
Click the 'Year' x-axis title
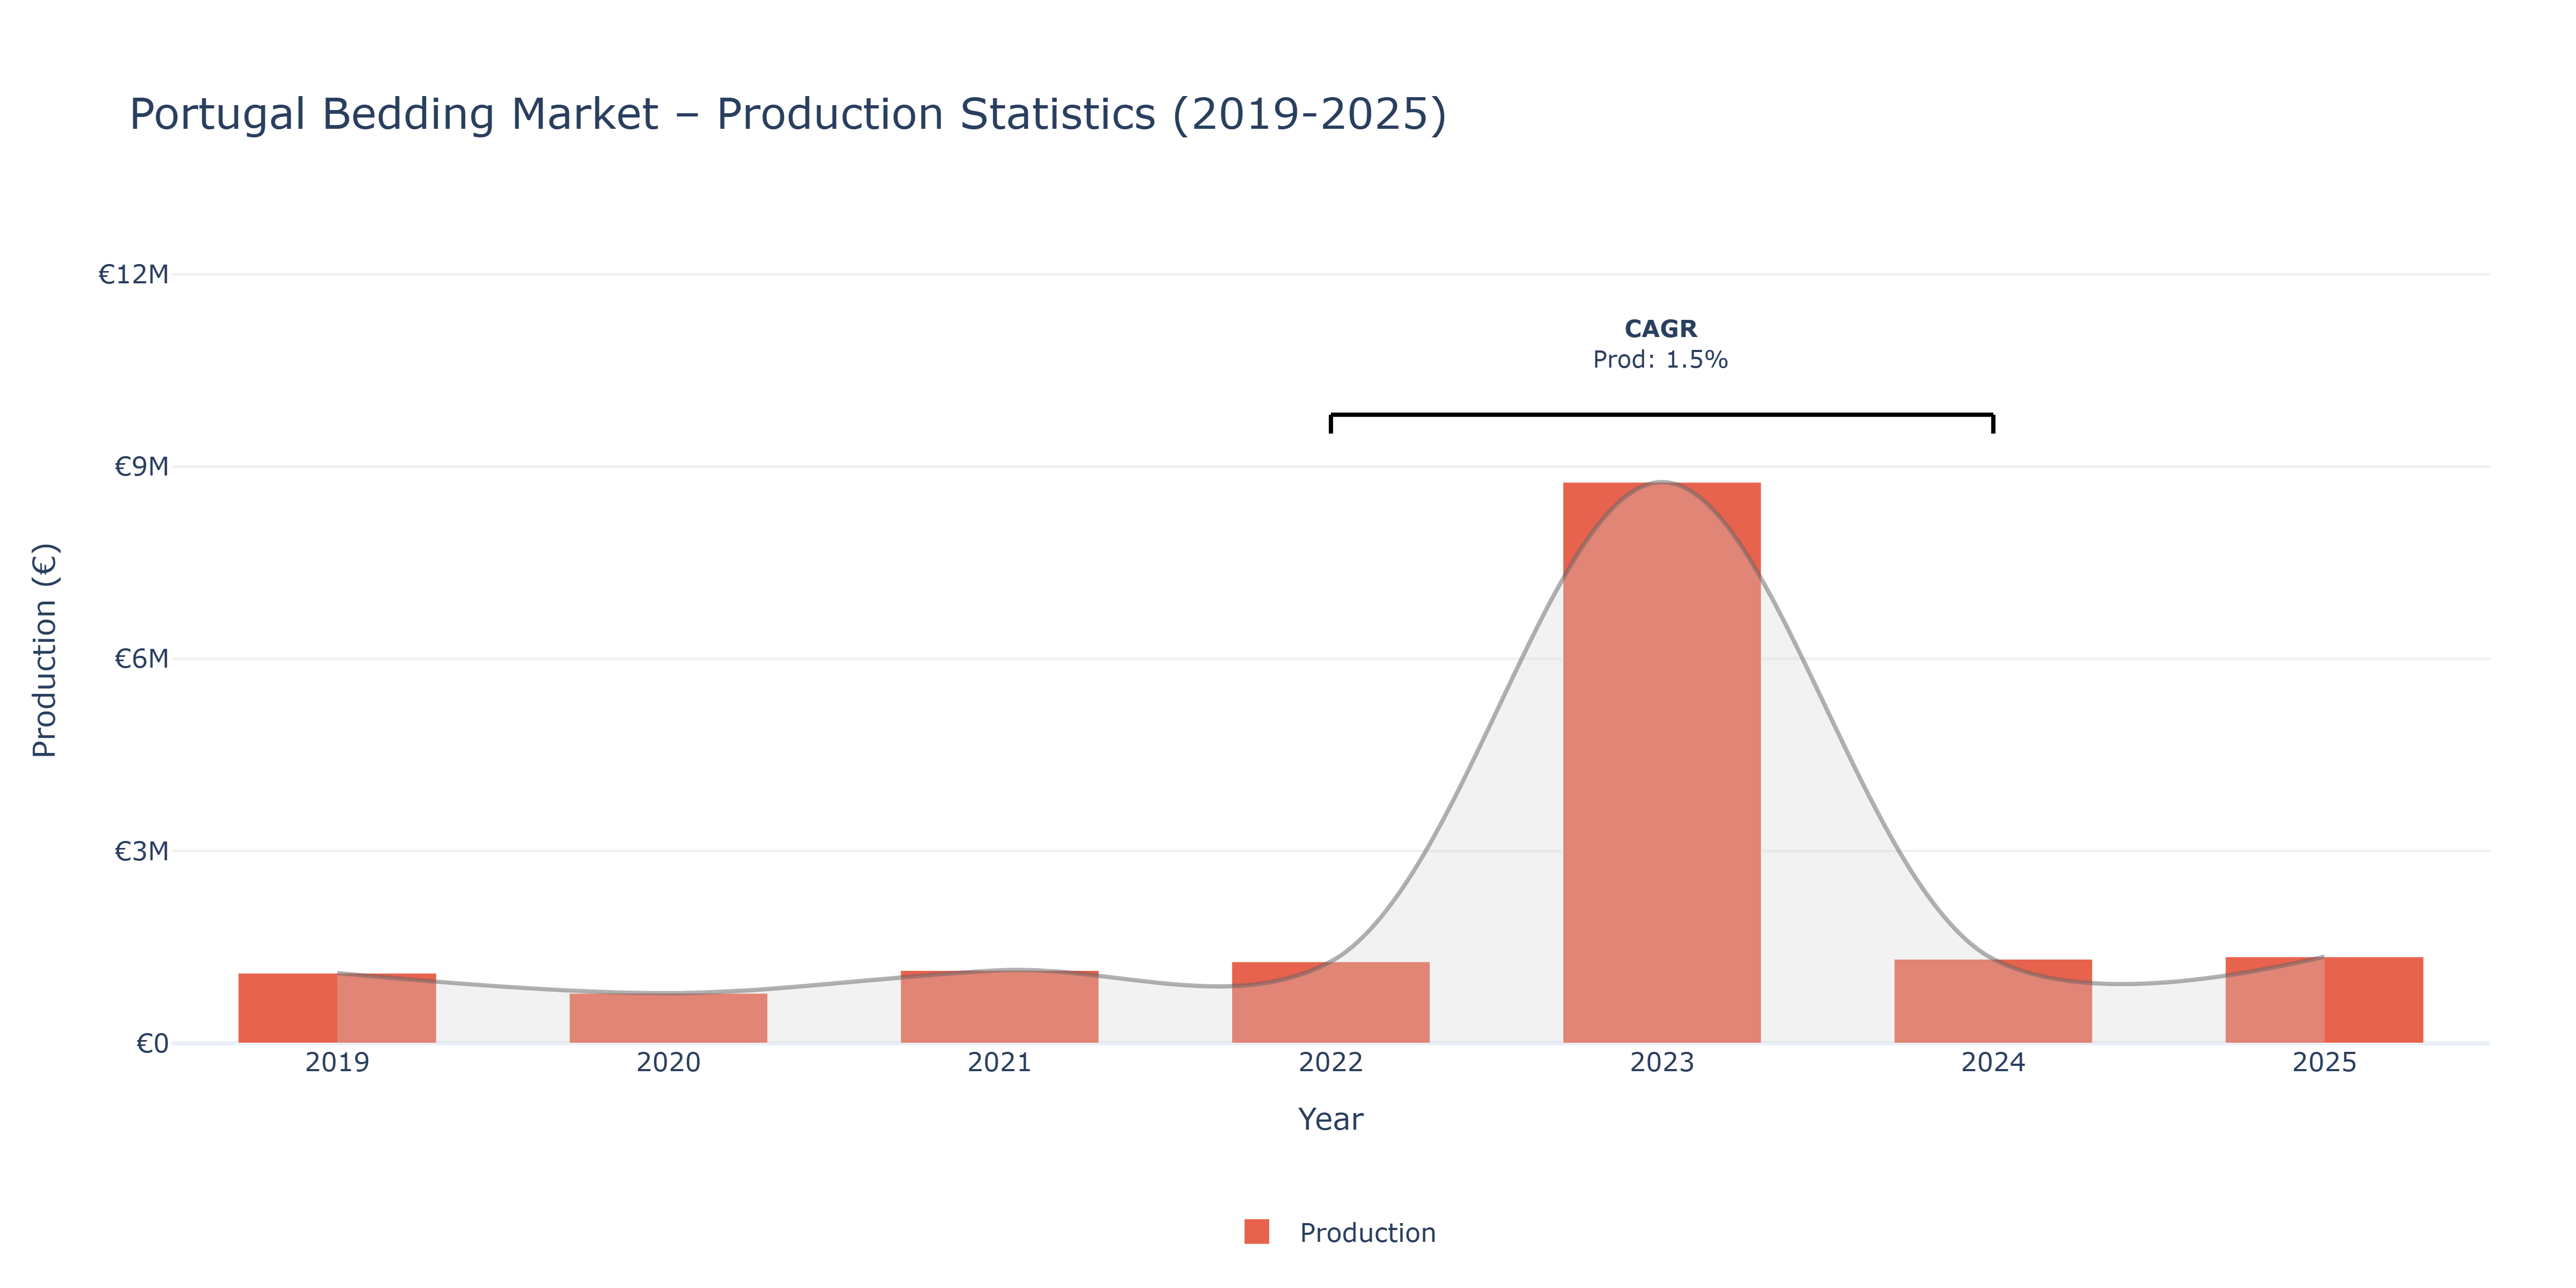click(x=1330, y=1119)
